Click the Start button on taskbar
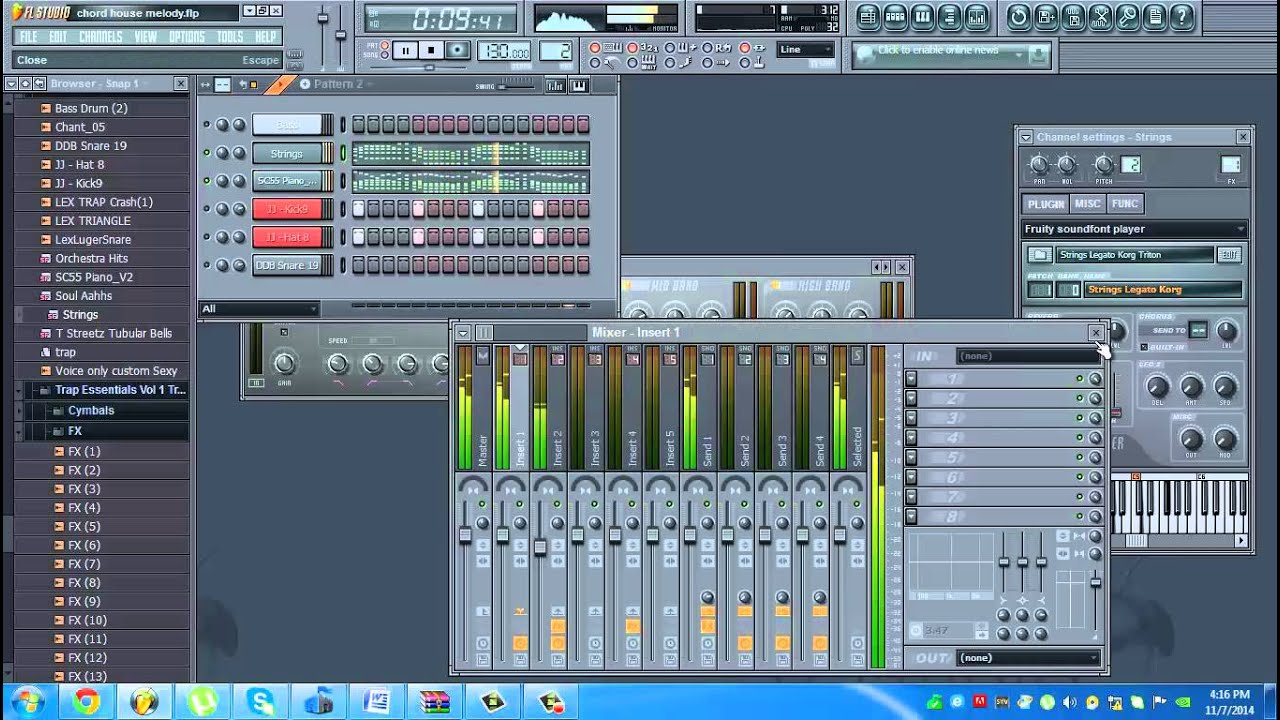Screen dimensions: 1280x720 click(x=27, y=702)
